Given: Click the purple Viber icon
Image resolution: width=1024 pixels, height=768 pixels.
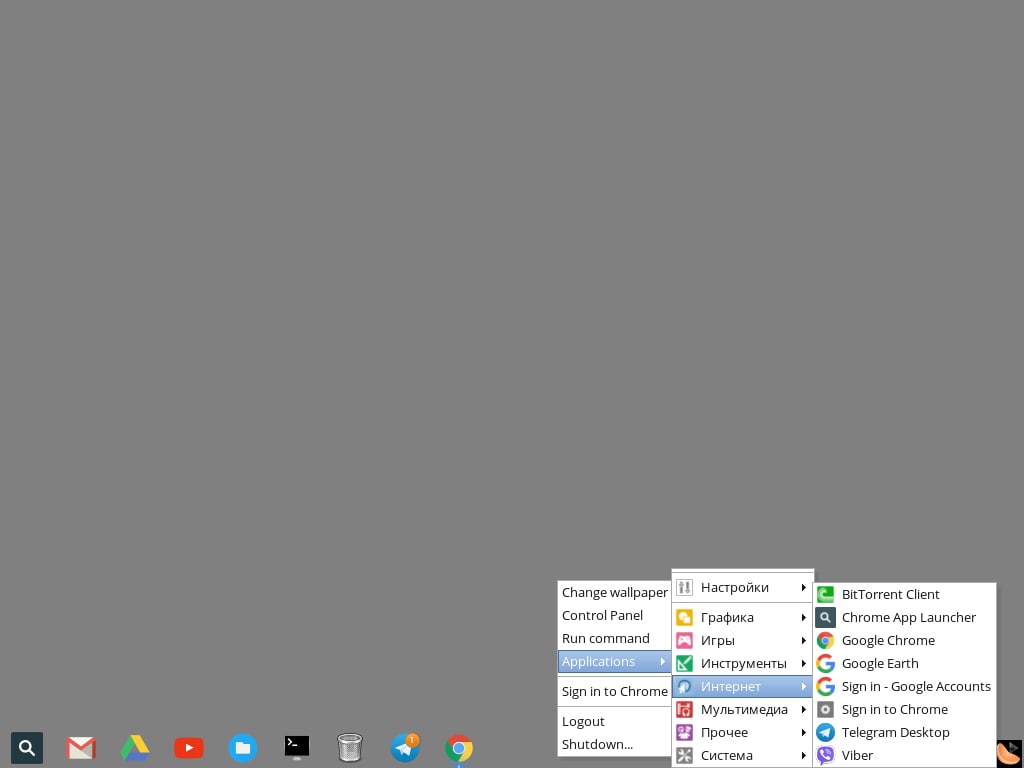Looking at the screenshot, I should click(x=825, y=756).
